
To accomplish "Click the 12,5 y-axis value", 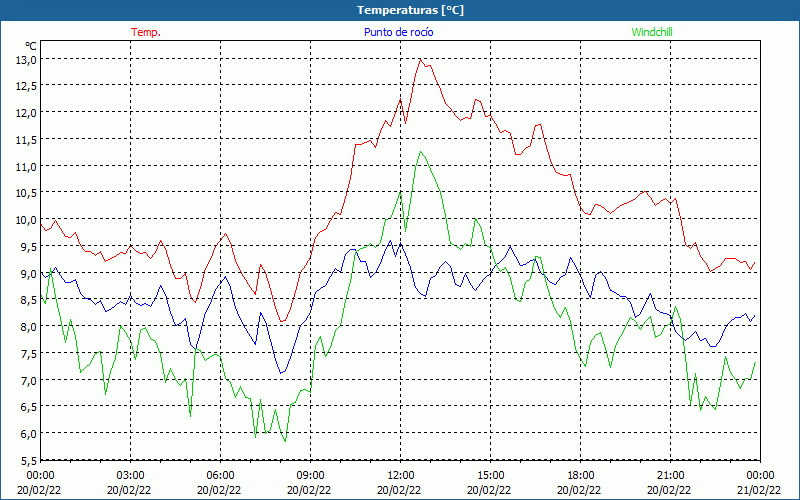I will coord(27,86).
